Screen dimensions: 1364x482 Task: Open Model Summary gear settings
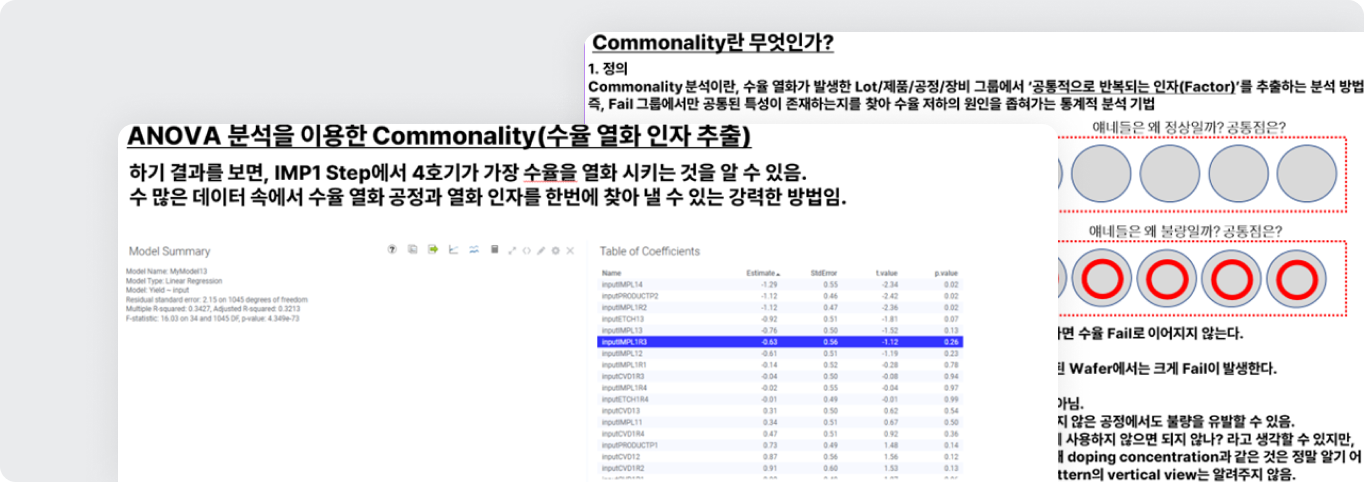pyautogui.click(x=555, y=250)
